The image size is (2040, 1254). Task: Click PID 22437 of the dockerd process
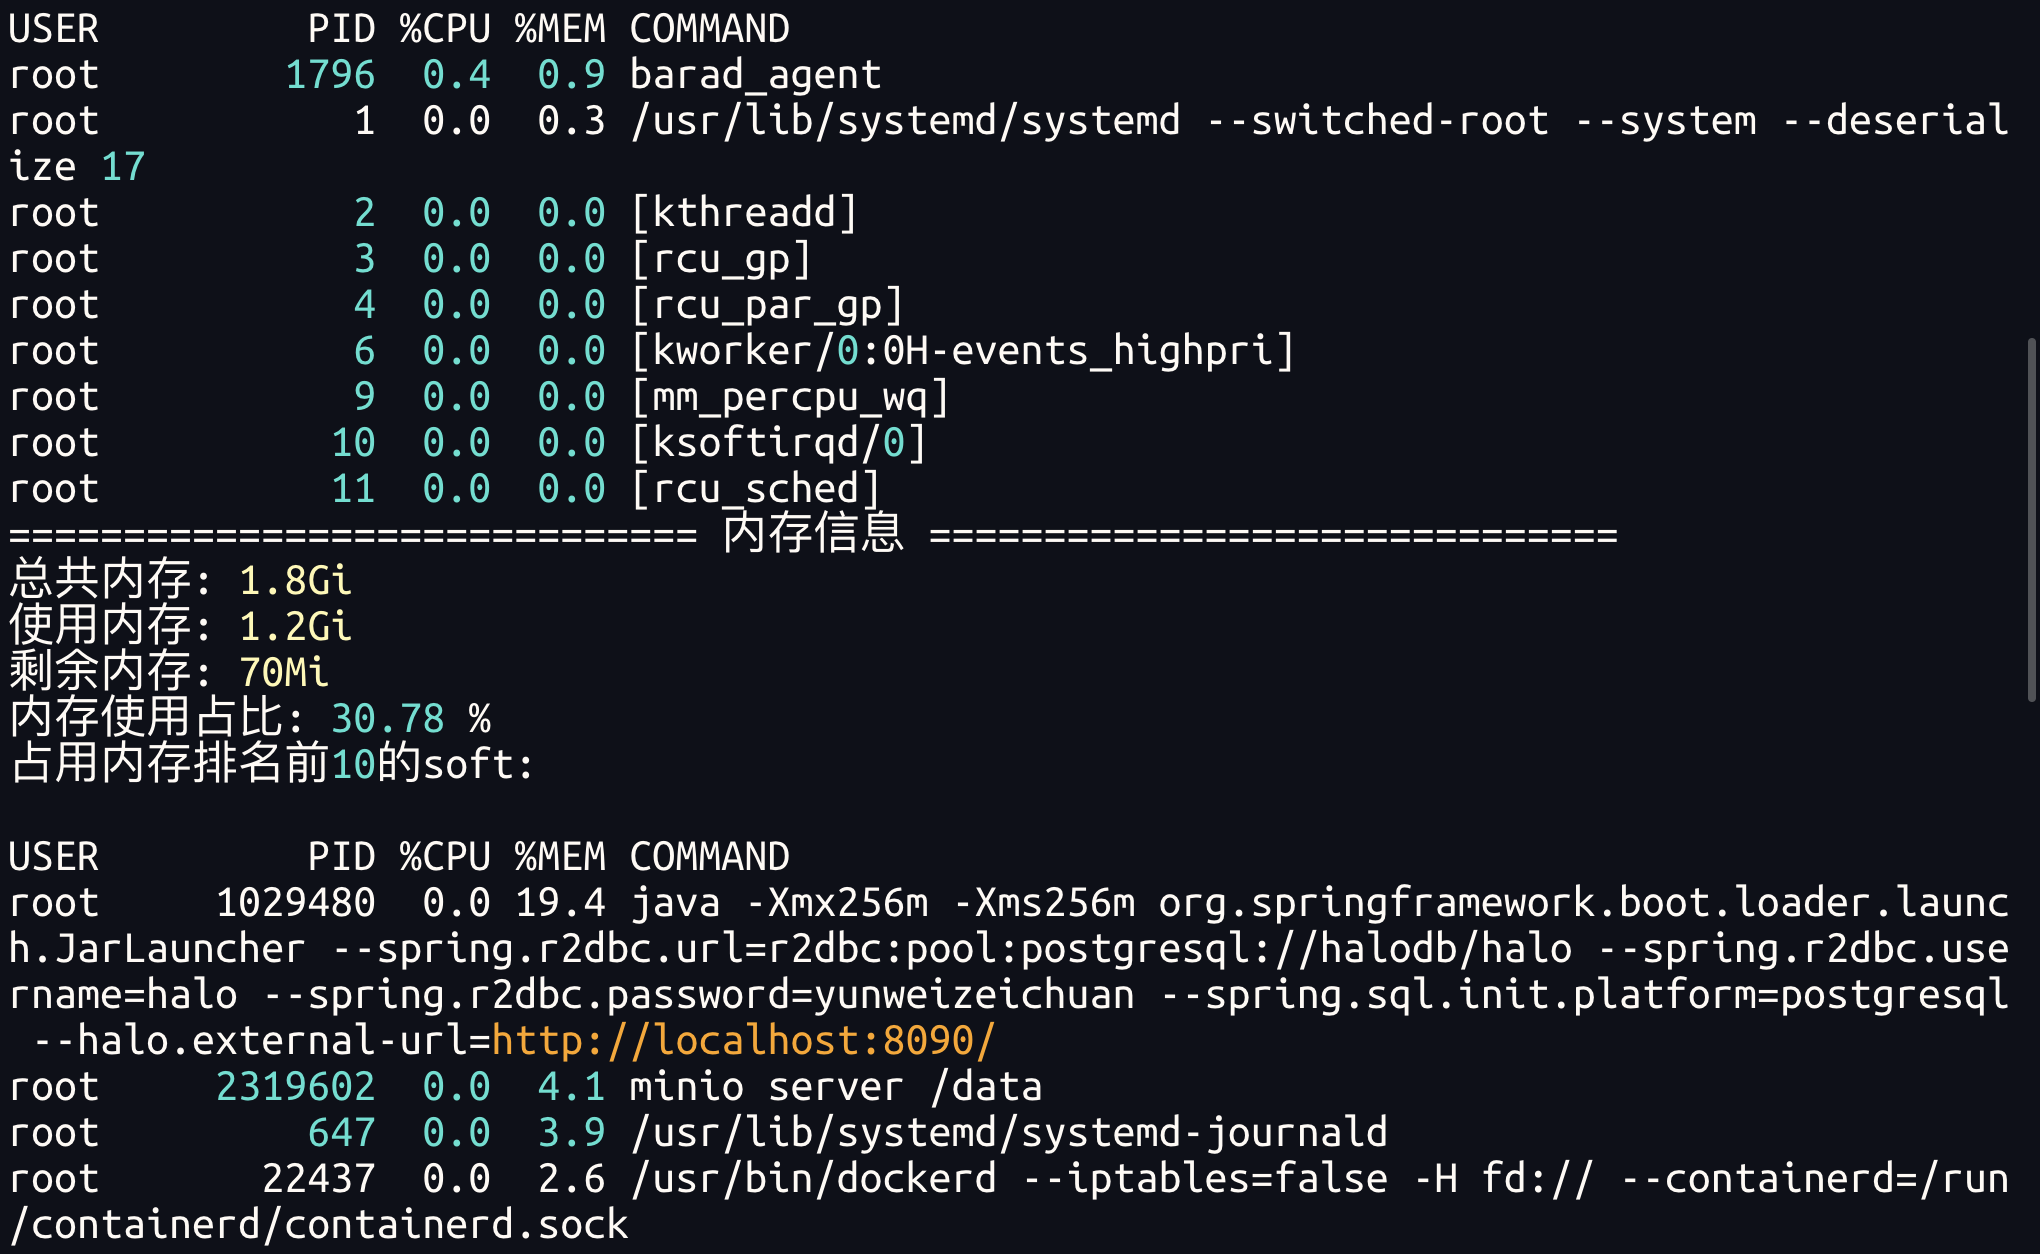click(319, 1179)
